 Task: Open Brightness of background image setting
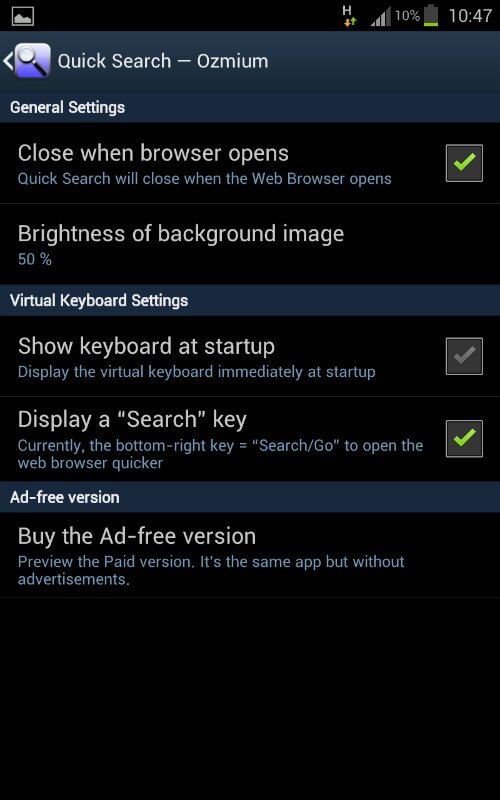point(250,244)
